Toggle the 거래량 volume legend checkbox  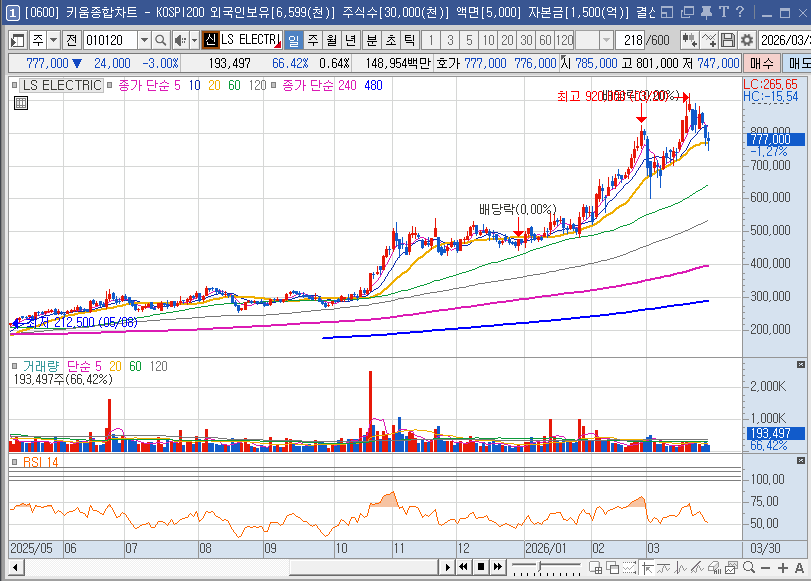[14, 366]
